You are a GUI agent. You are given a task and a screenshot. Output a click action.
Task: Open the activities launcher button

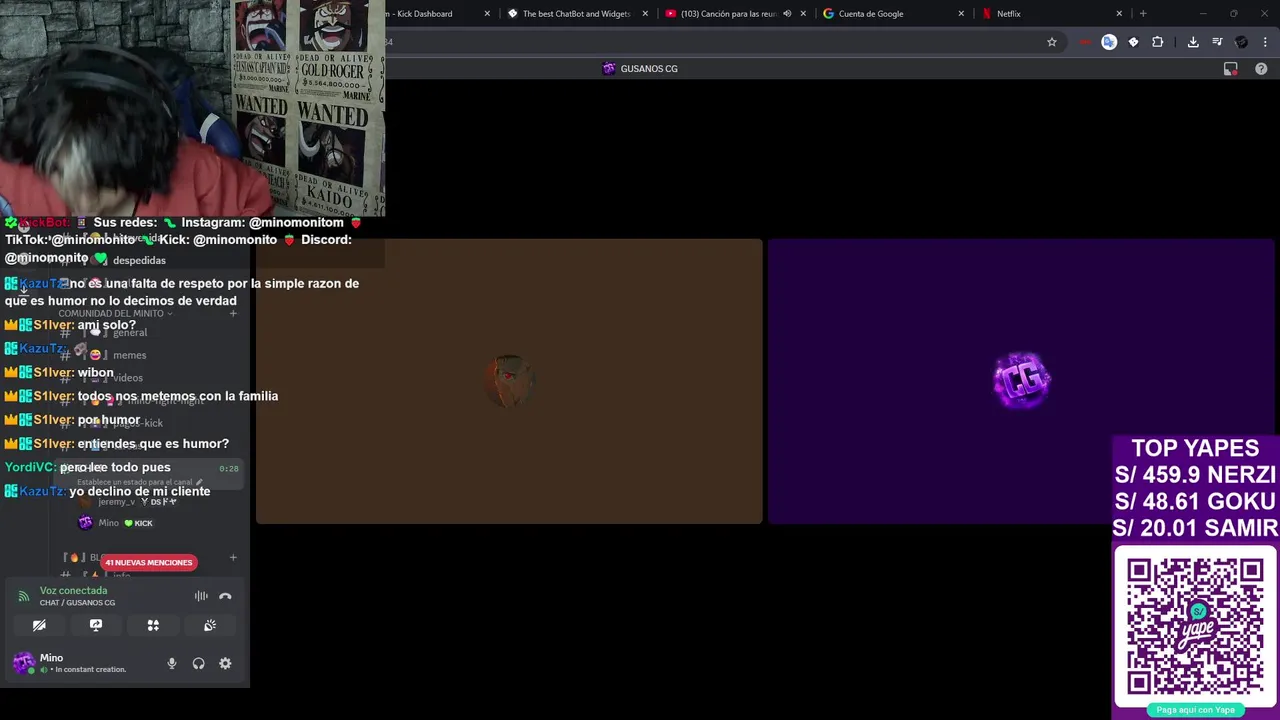153,625
